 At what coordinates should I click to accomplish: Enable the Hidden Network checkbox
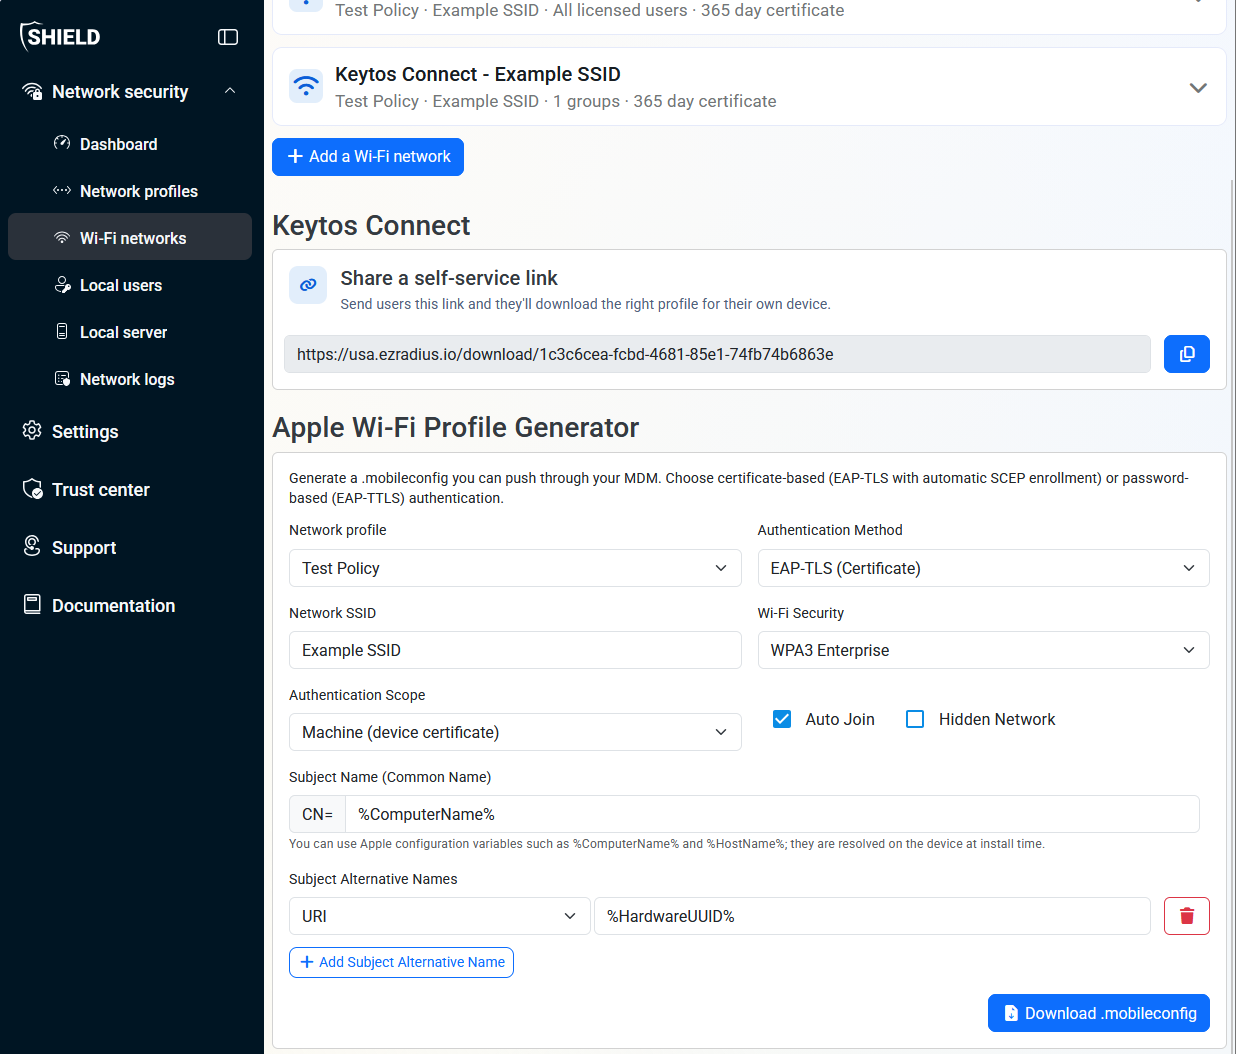coord(915,719)
